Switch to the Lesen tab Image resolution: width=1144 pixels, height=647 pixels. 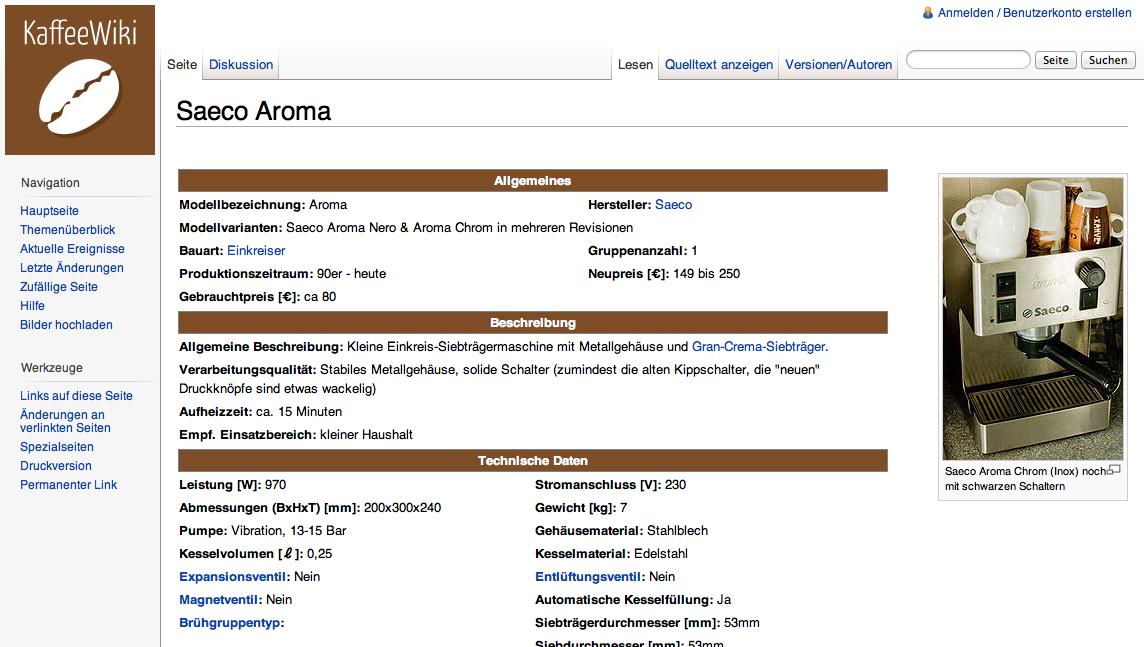pos(635,64)
